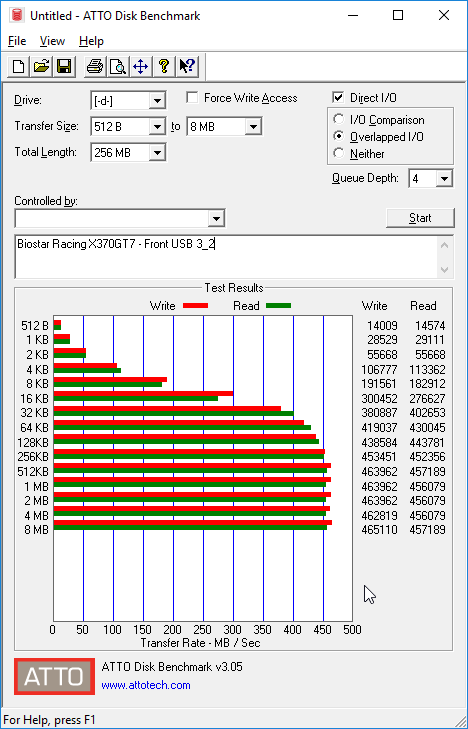Click the four-arrow move toolbar icon

[140, 66]
